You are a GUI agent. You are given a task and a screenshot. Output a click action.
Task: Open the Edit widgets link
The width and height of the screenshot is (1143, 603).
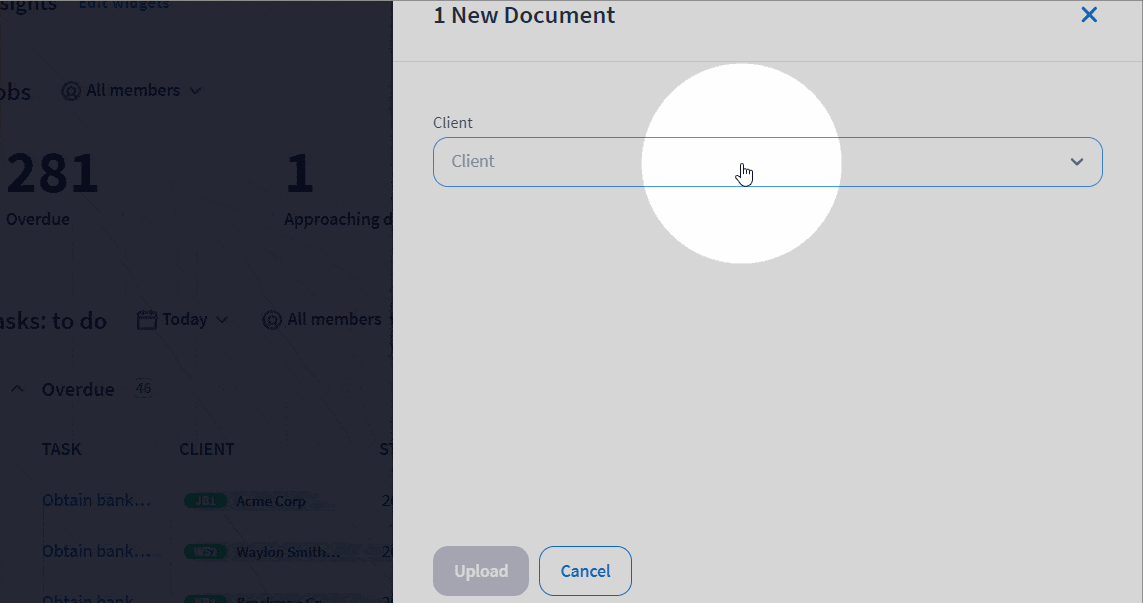tap(124, 5)
